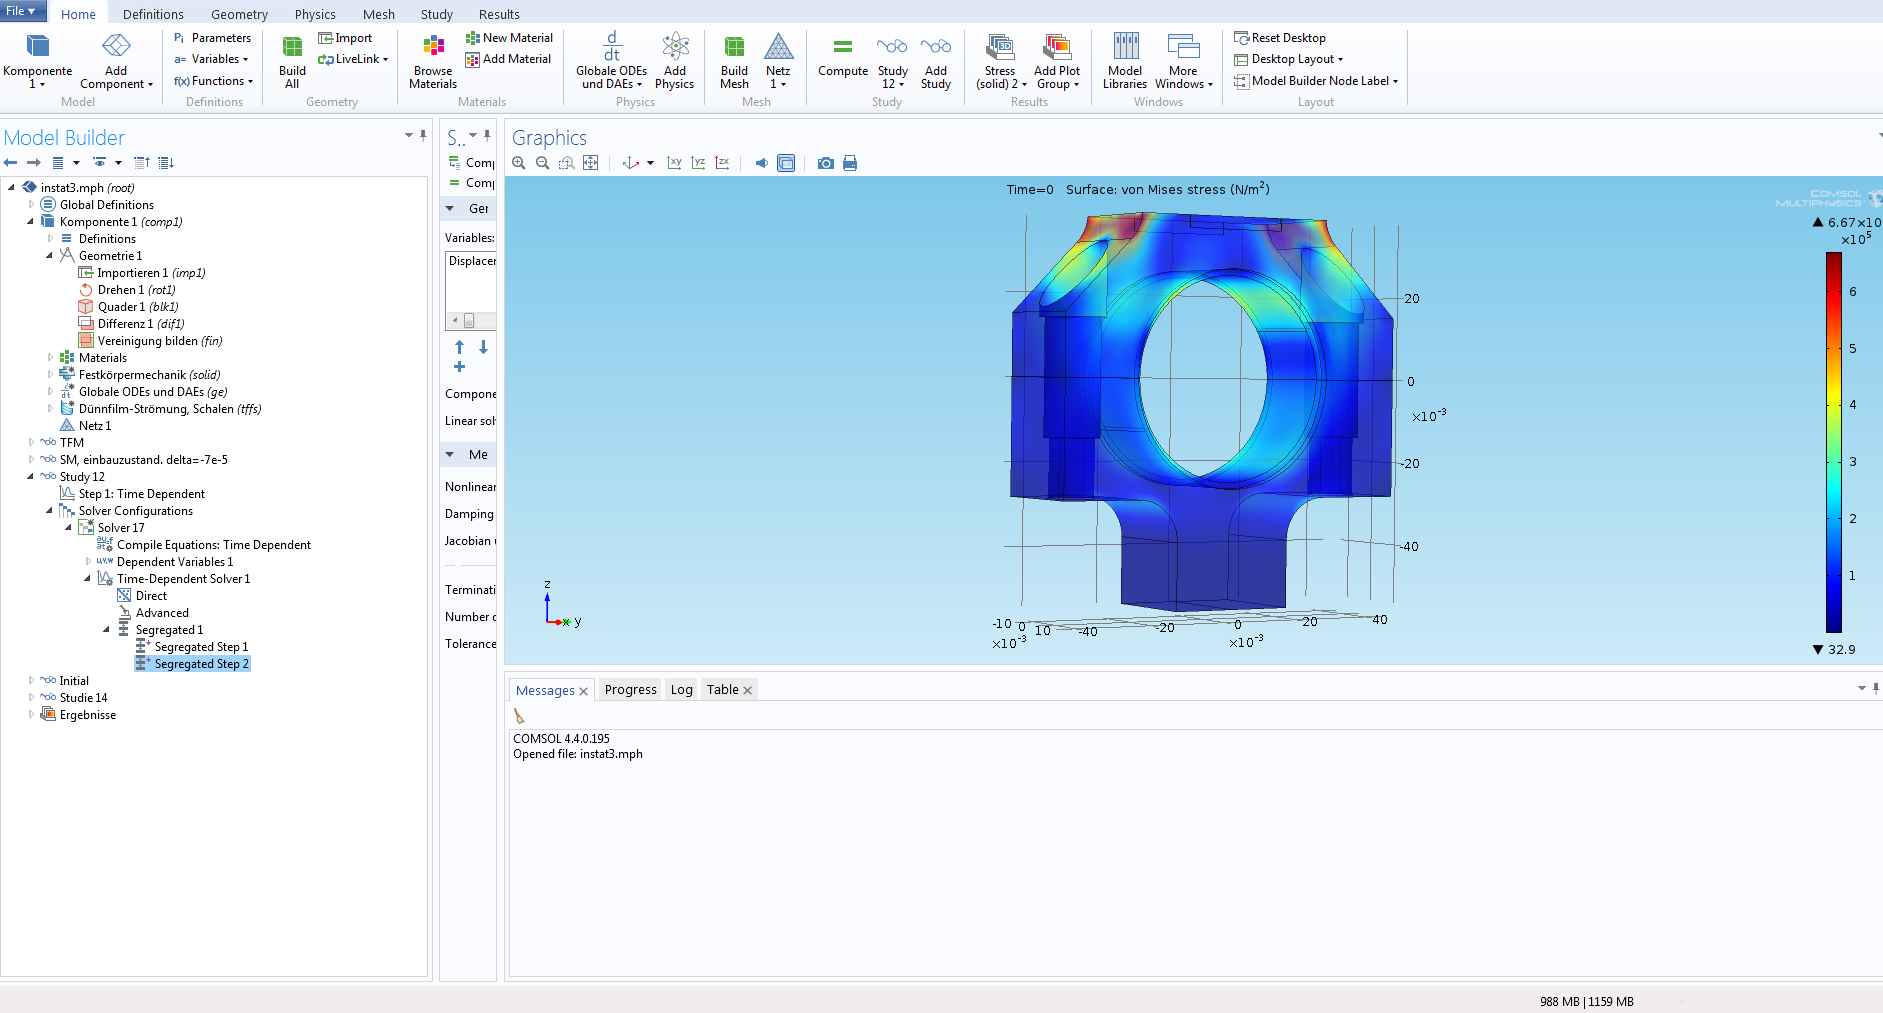Click the Zoom In icon in Graphics toolbar

[519, 163]
